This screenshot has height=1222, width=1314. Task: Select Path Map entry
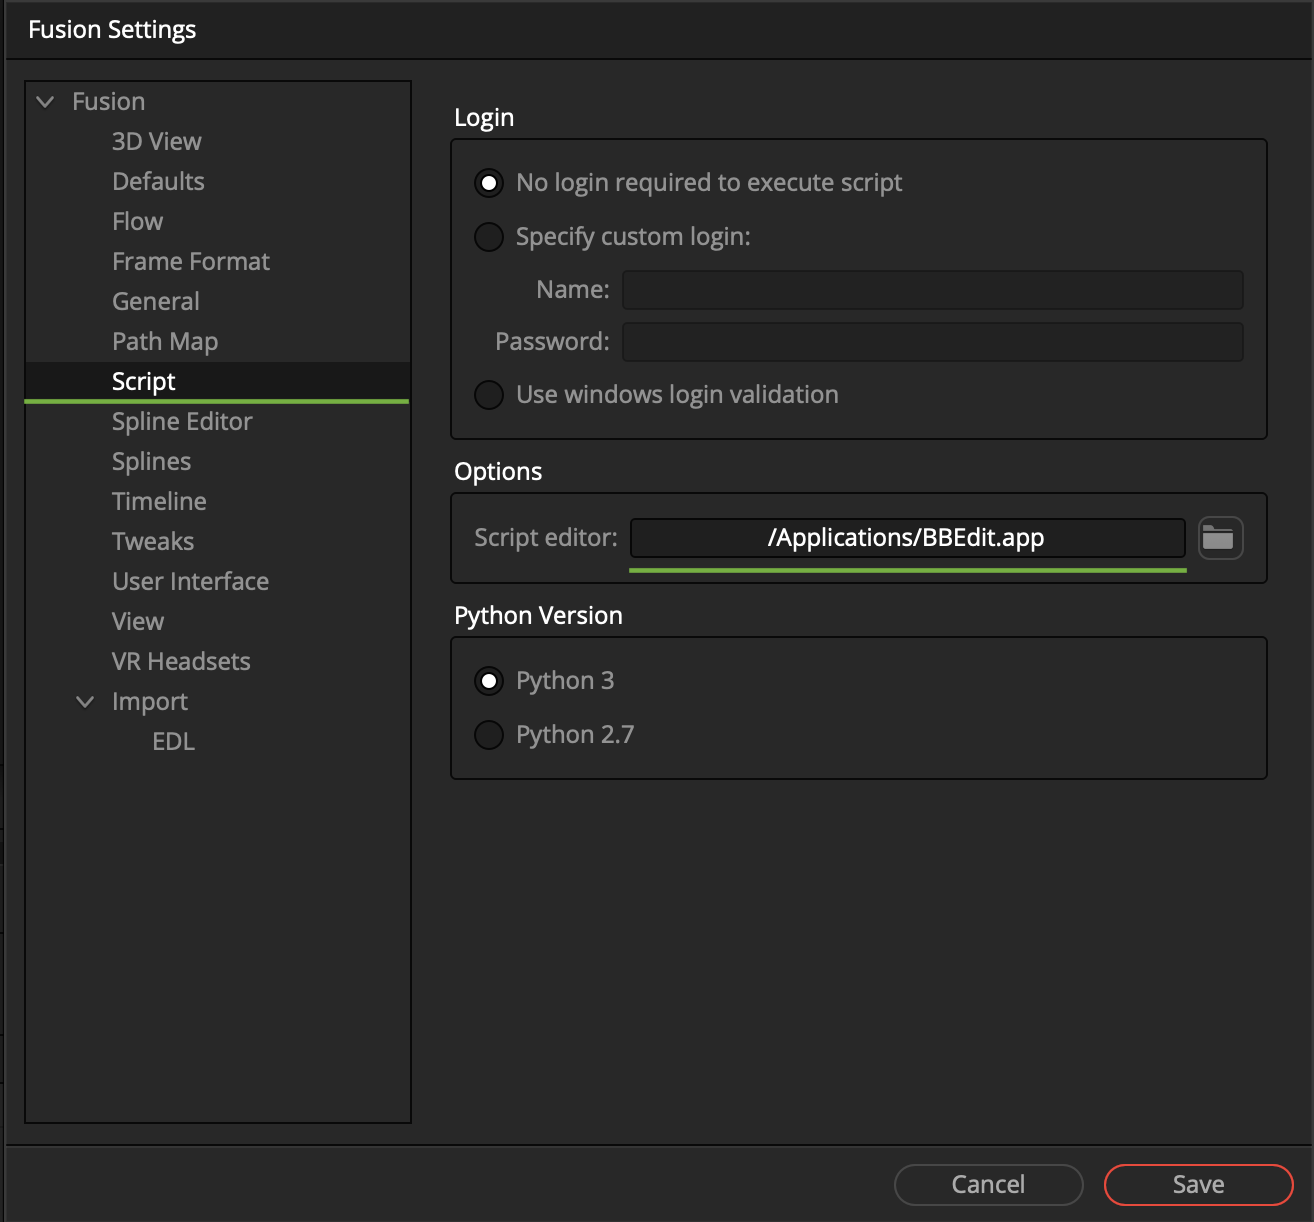click(x=165, y=342)
